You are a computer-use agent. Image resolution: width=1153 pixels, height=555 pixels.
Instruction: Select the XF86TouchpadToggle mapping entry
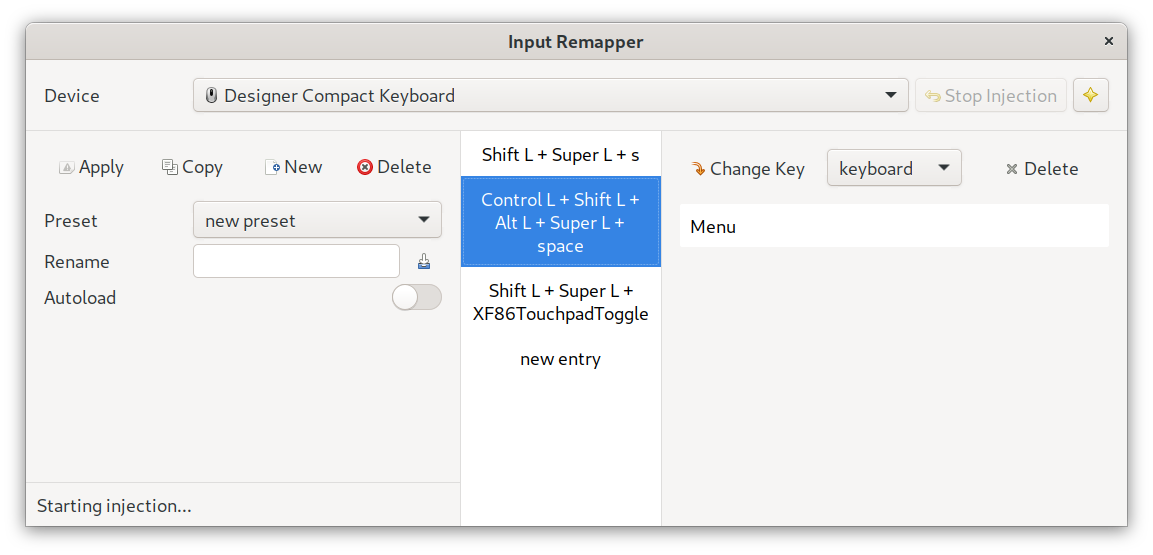click(560, 303)
